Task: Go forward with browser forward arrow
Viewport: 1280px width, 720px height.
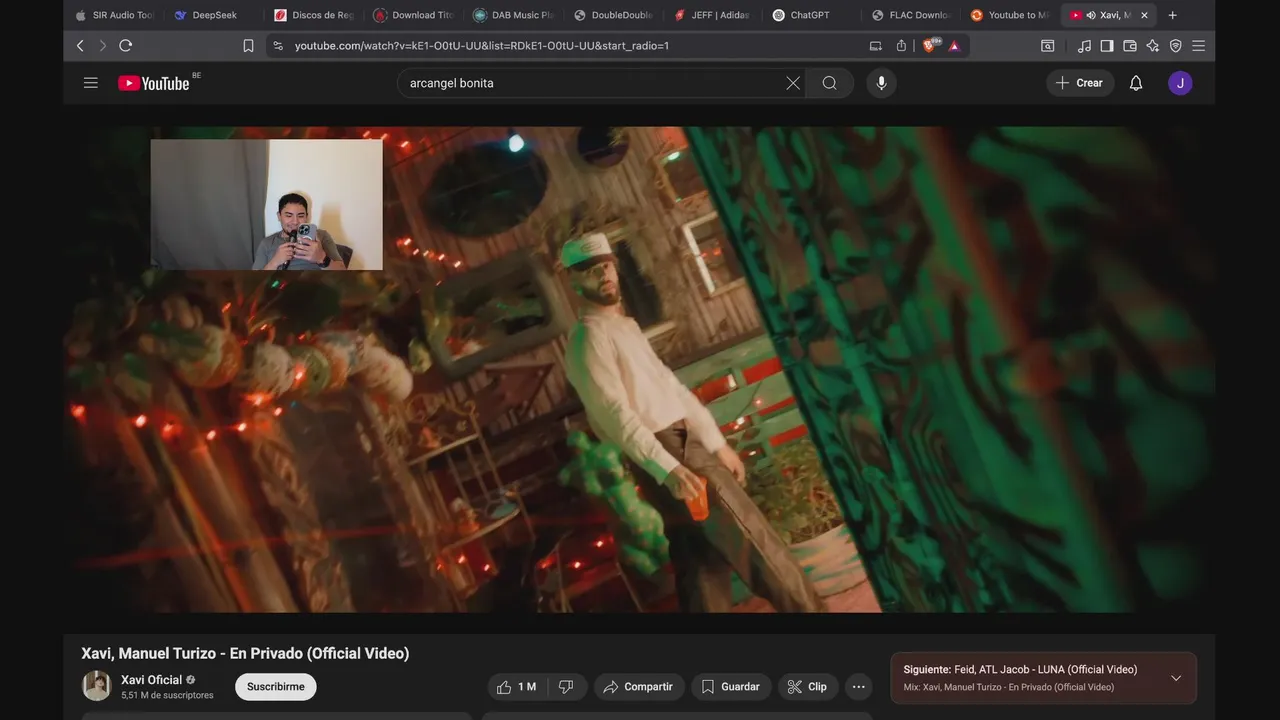Action: click(102, 46)
